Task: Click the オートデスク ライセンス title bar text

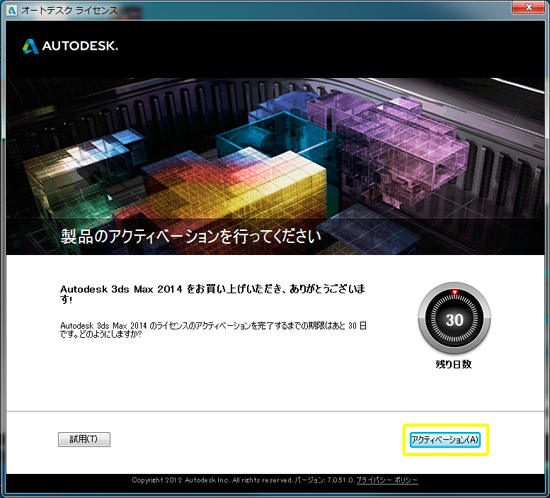Action: 69,11
